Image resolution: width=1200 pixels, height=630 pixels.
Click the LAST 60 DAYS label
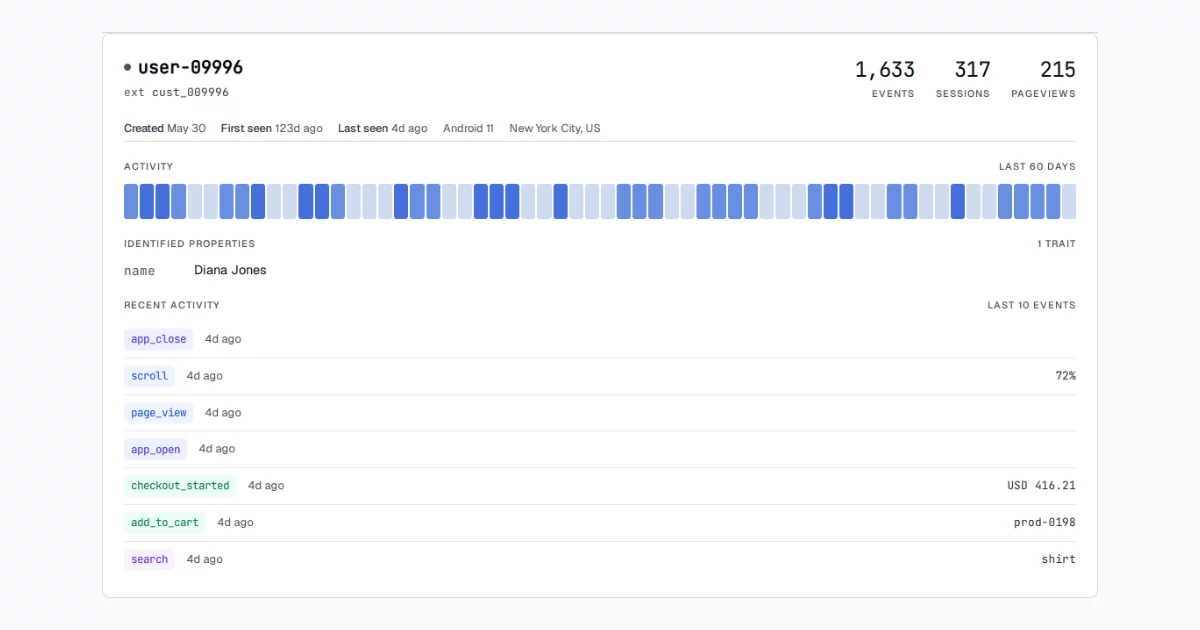point(1037,167)
